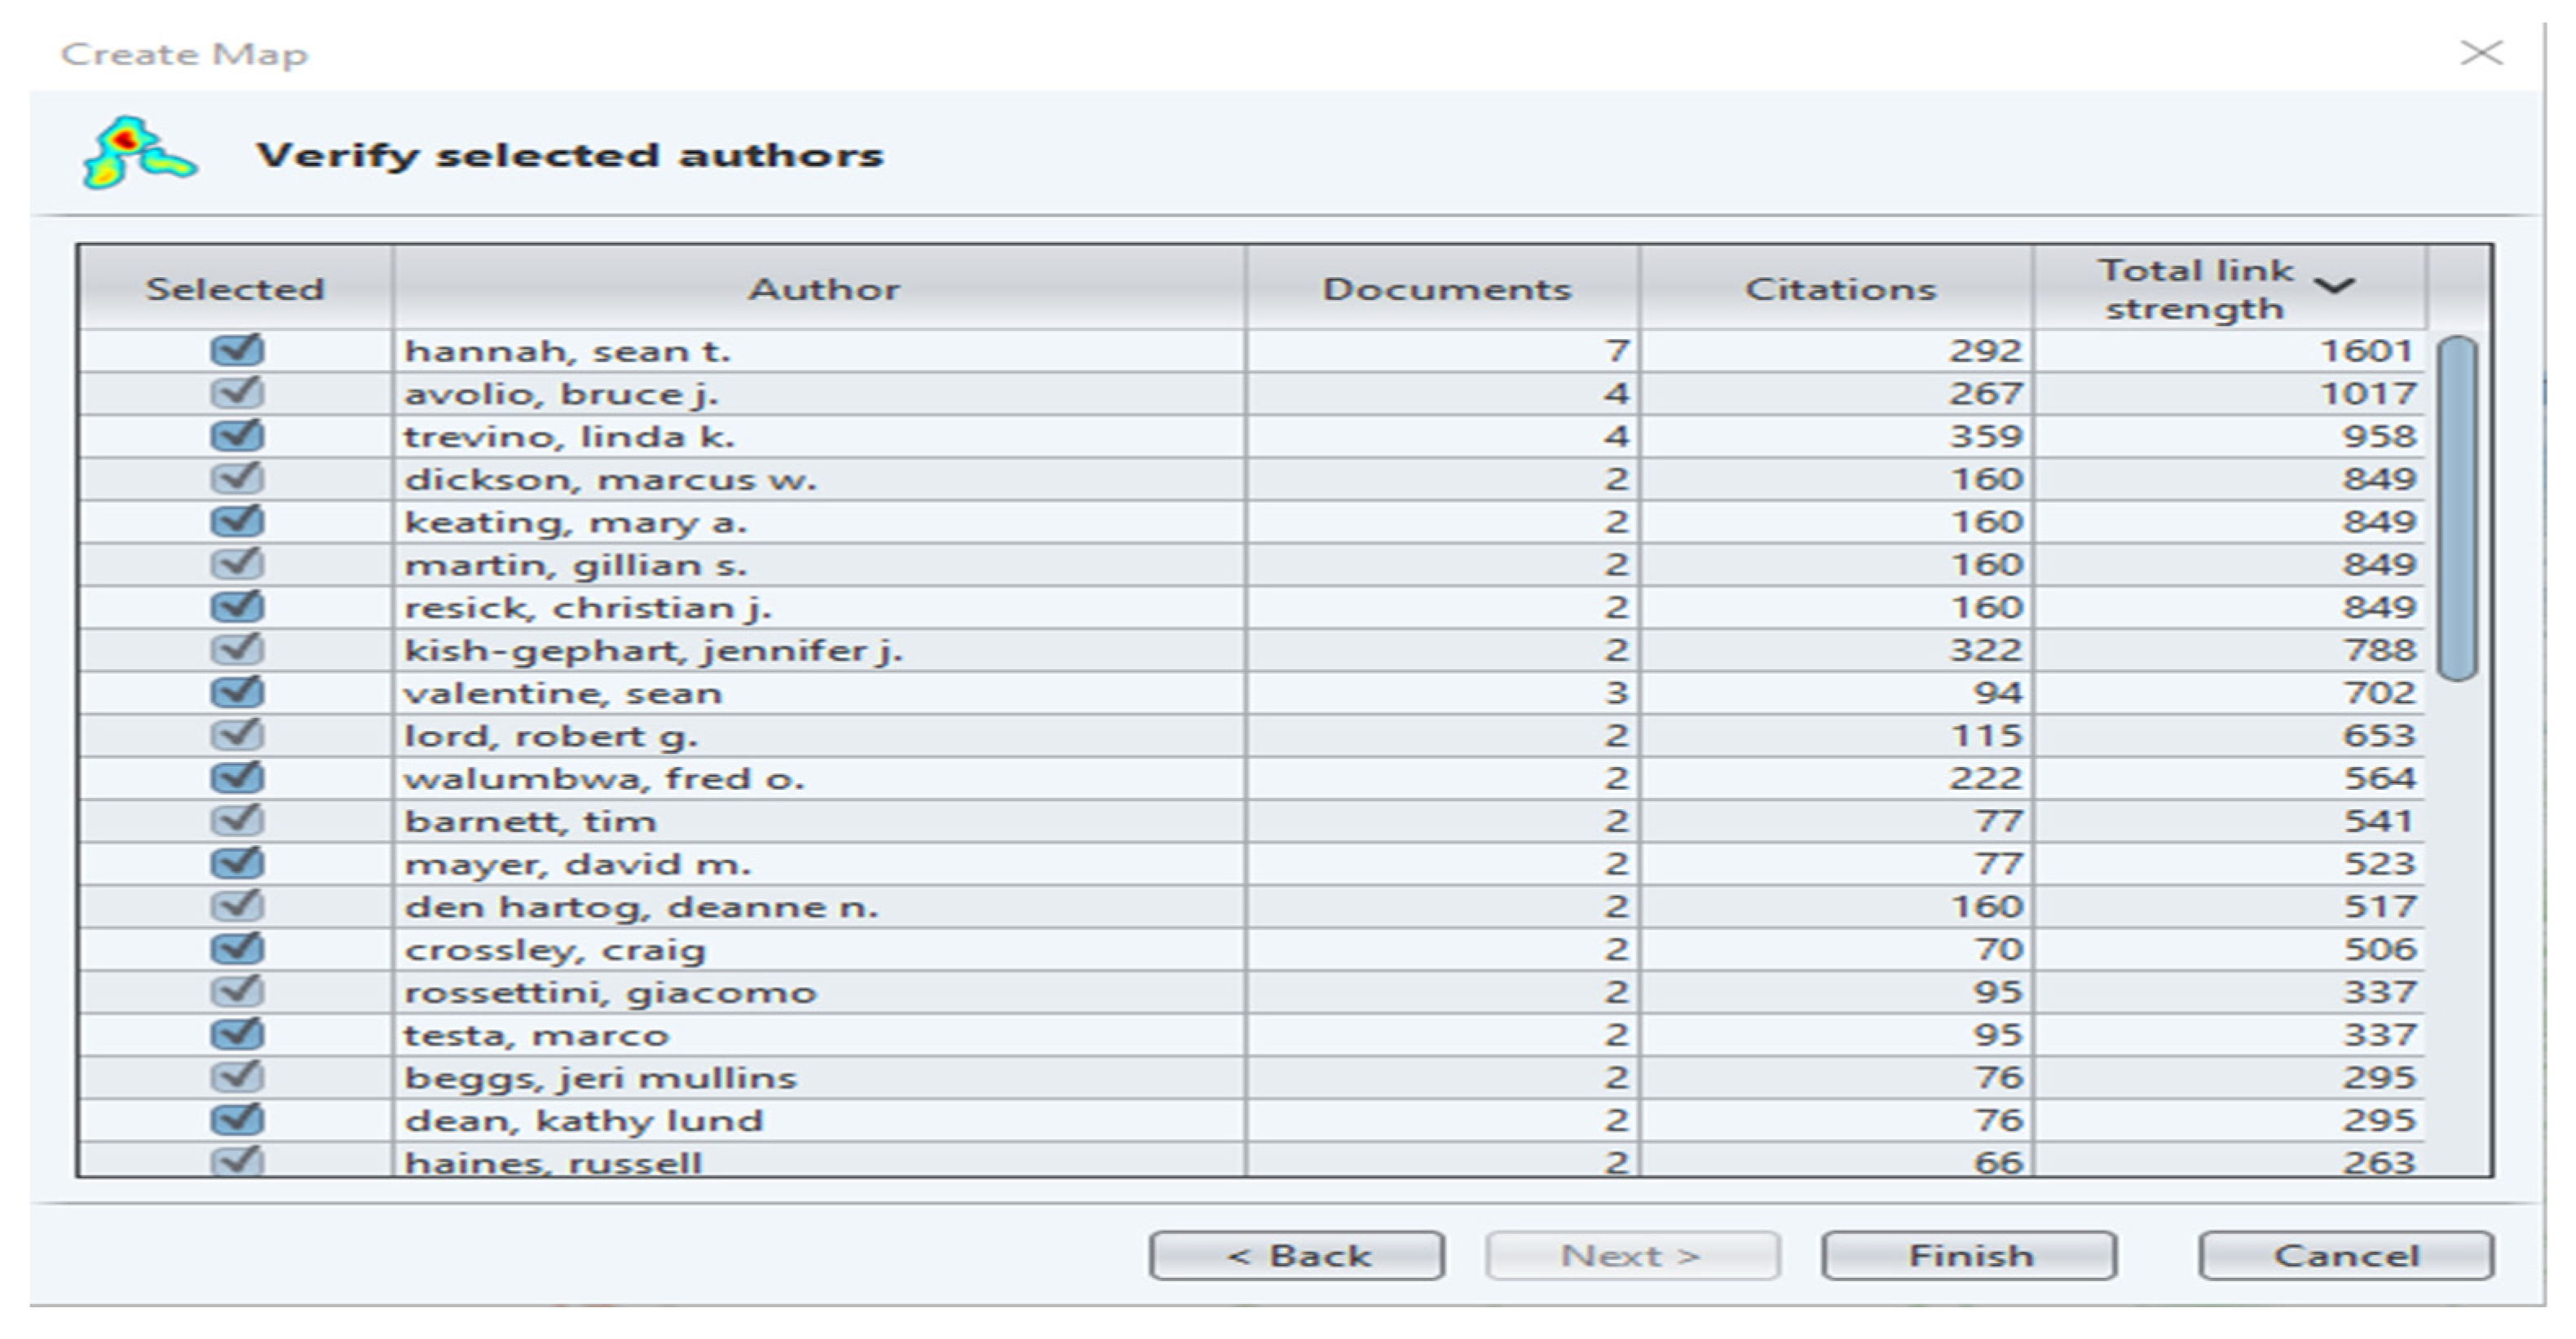Click the vertical scrollbar thumb

click(2456, 510)
